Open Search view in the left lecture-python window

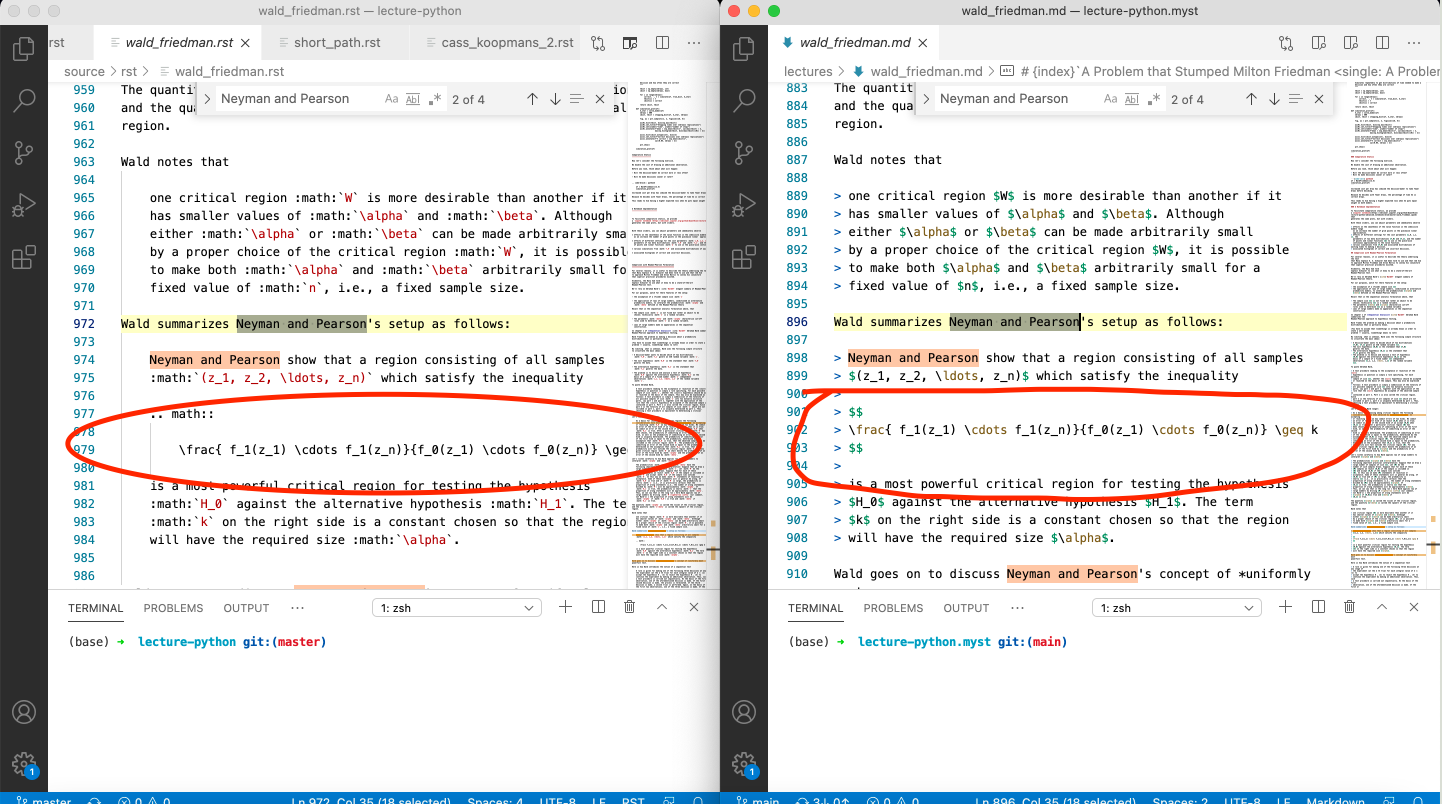24,101
